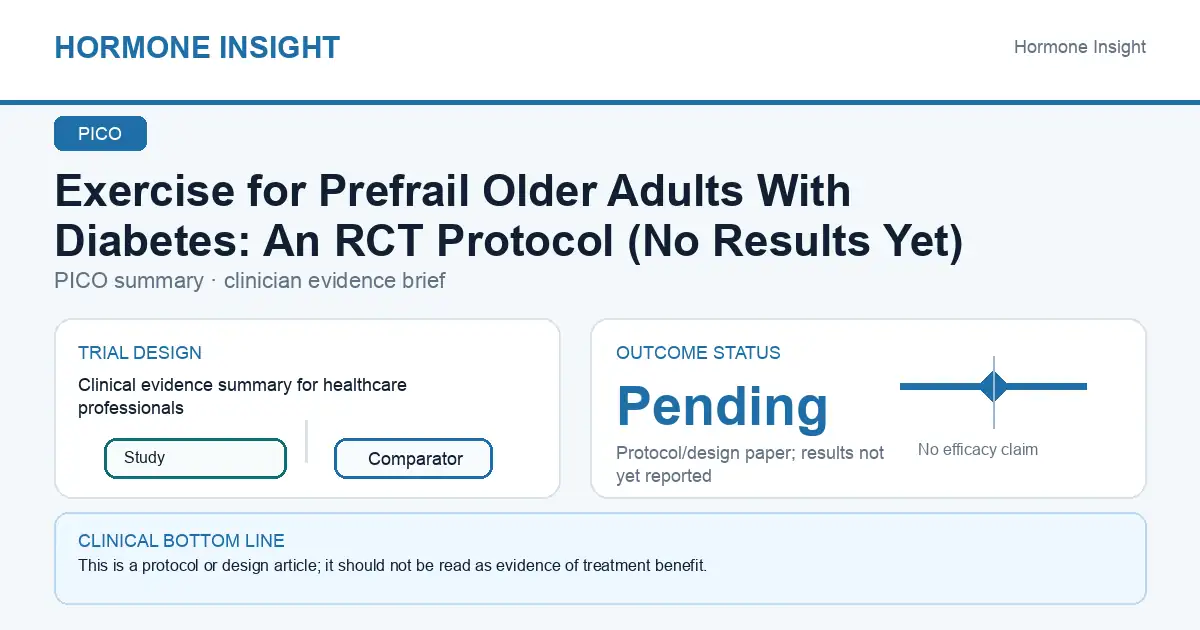This screenshot has height=630, width=1200.
Task: Click the horizontal confidence interval bar
Action: coord(993,386)
